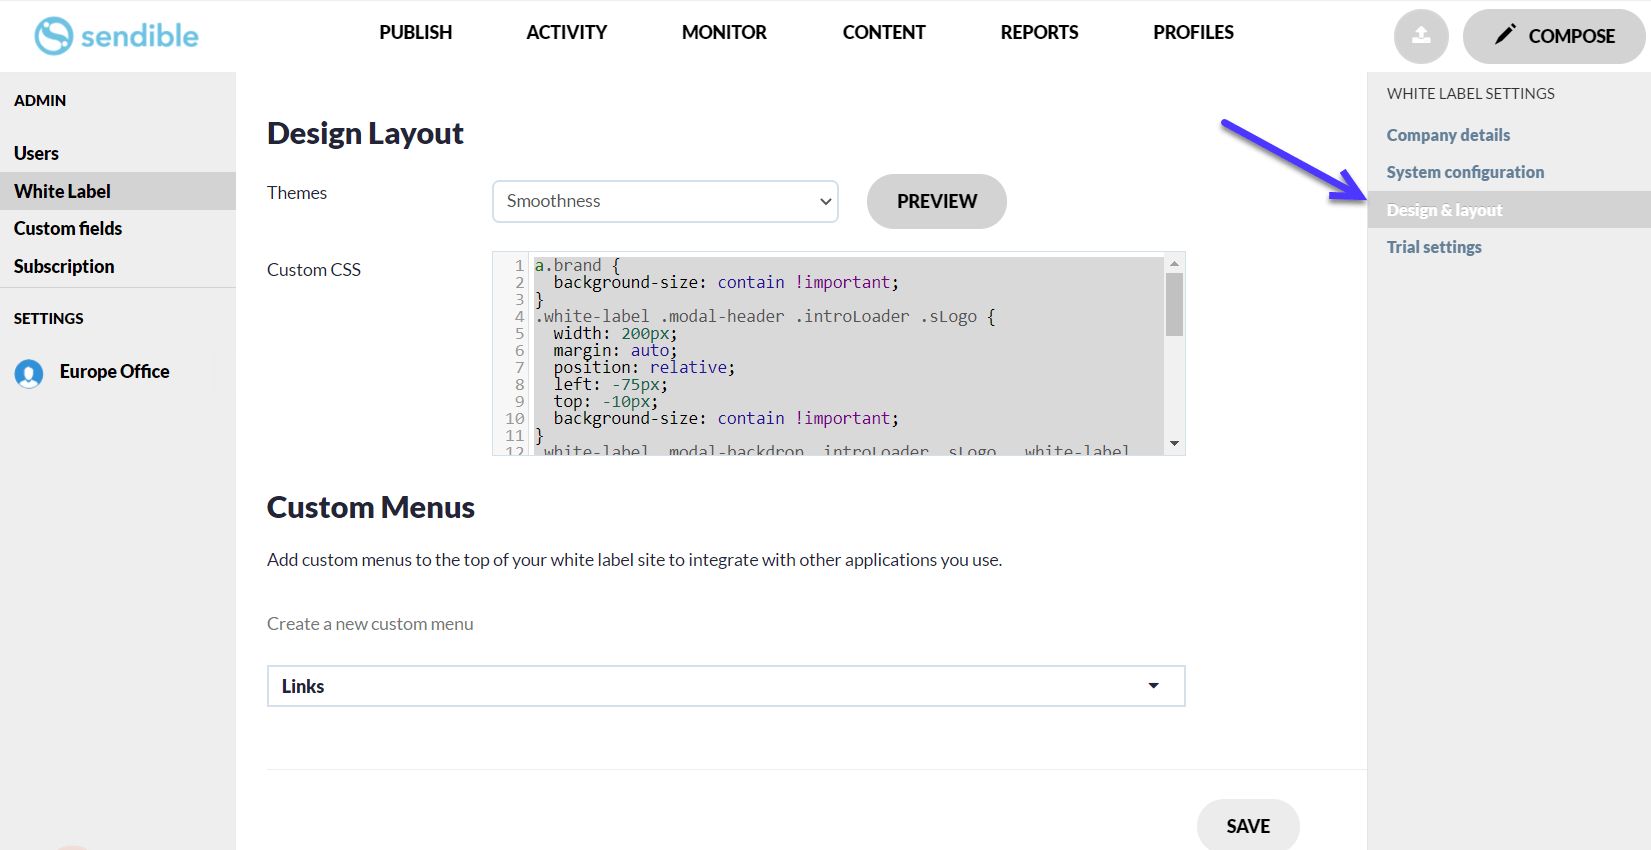Select Design & layout in sidebar
1651x850 pixels.
tap(1444, 210)
